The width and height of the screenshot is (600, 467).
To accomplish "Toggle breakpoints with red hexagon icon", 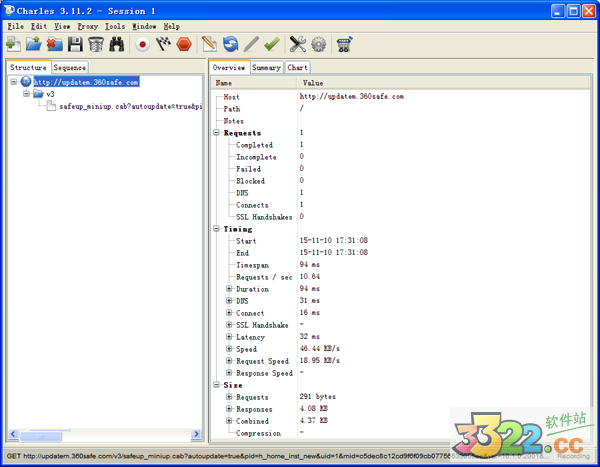I will pos(184,44).
